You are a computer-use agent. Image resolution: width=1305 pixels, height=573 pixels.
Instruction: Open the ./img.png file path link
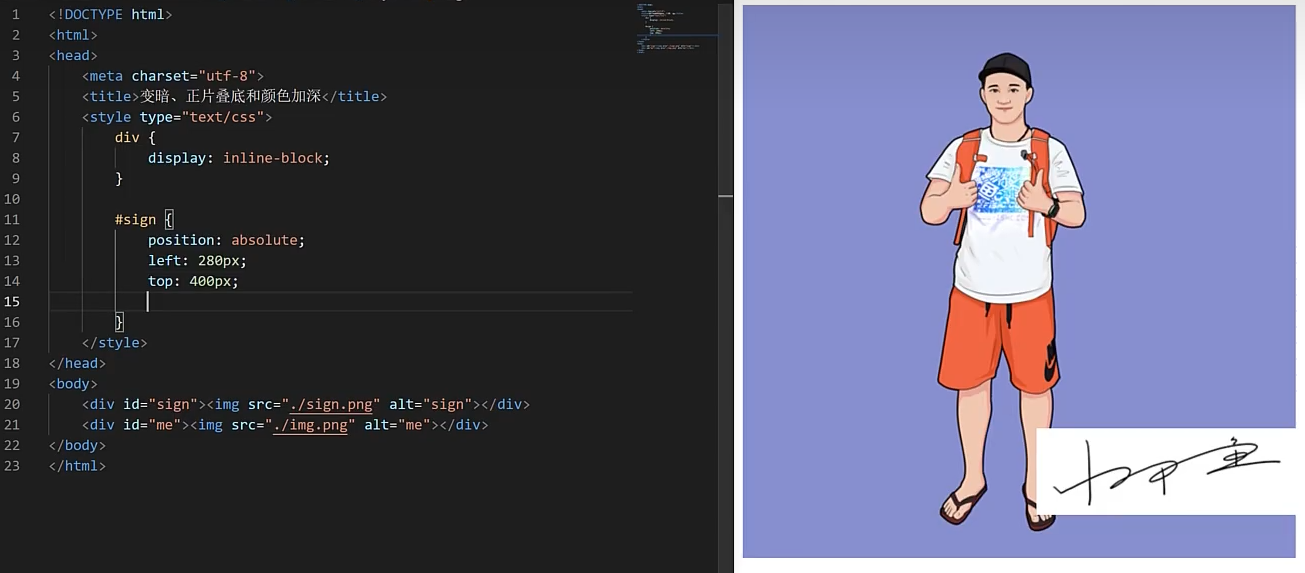[x=310, y=425]
